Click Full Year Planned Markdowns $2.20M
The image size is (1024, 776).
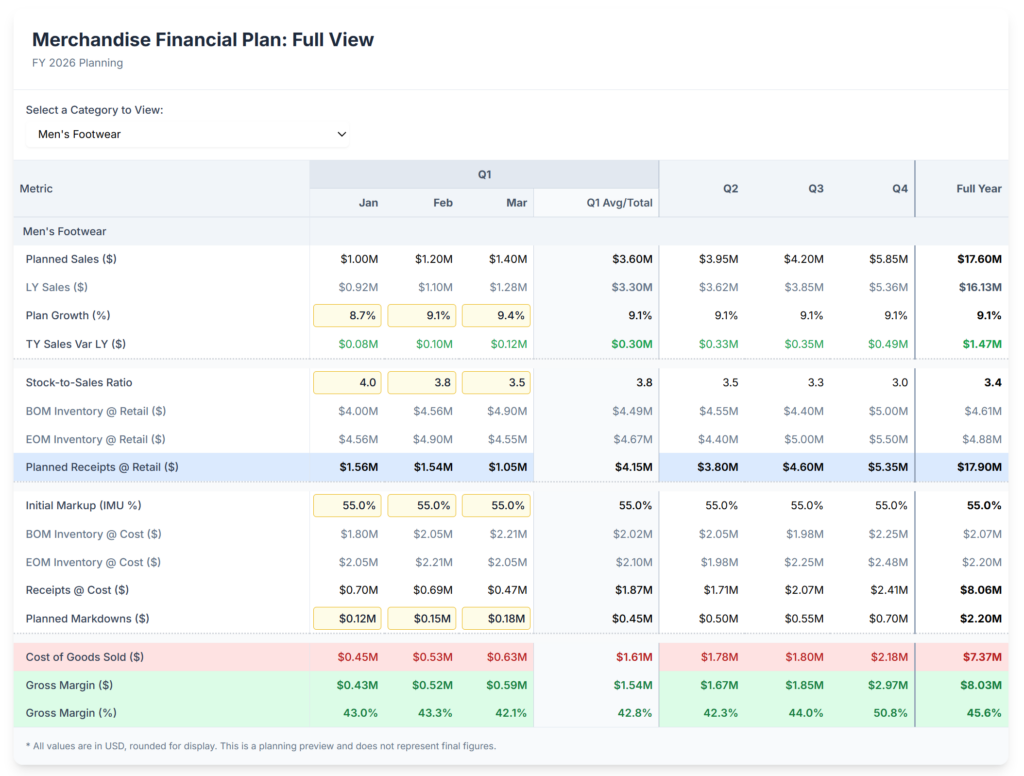click(981, 619)
